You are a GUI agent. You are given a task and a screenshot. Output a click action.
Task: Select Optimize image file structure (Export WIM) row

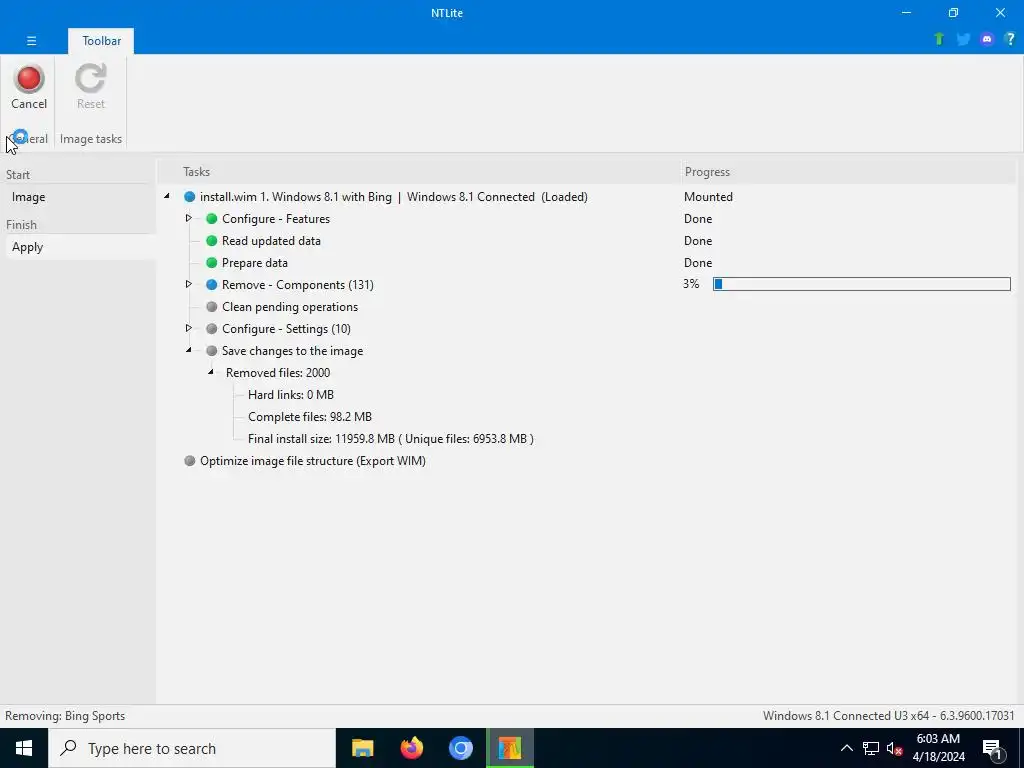[x=313, y=460]
